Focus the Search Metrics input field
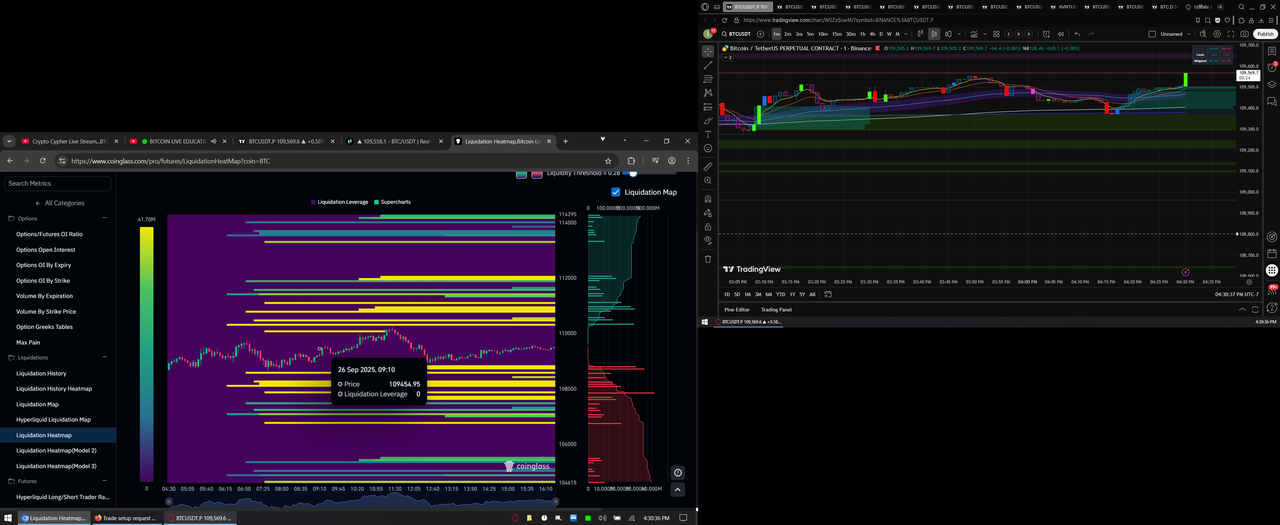 58,183
